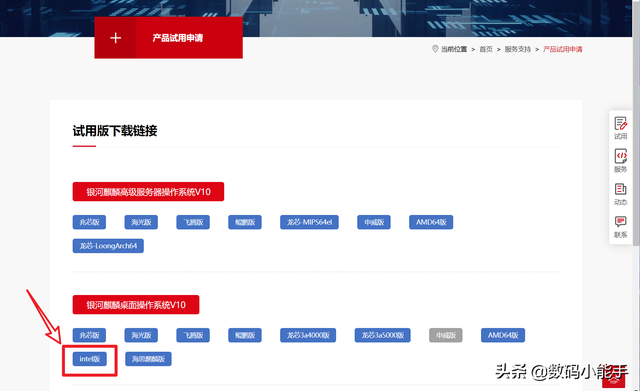This screenshot has width=640, height=391.
Task: Open the 服务 code icon in sidebar
Action: click(620, 156)
